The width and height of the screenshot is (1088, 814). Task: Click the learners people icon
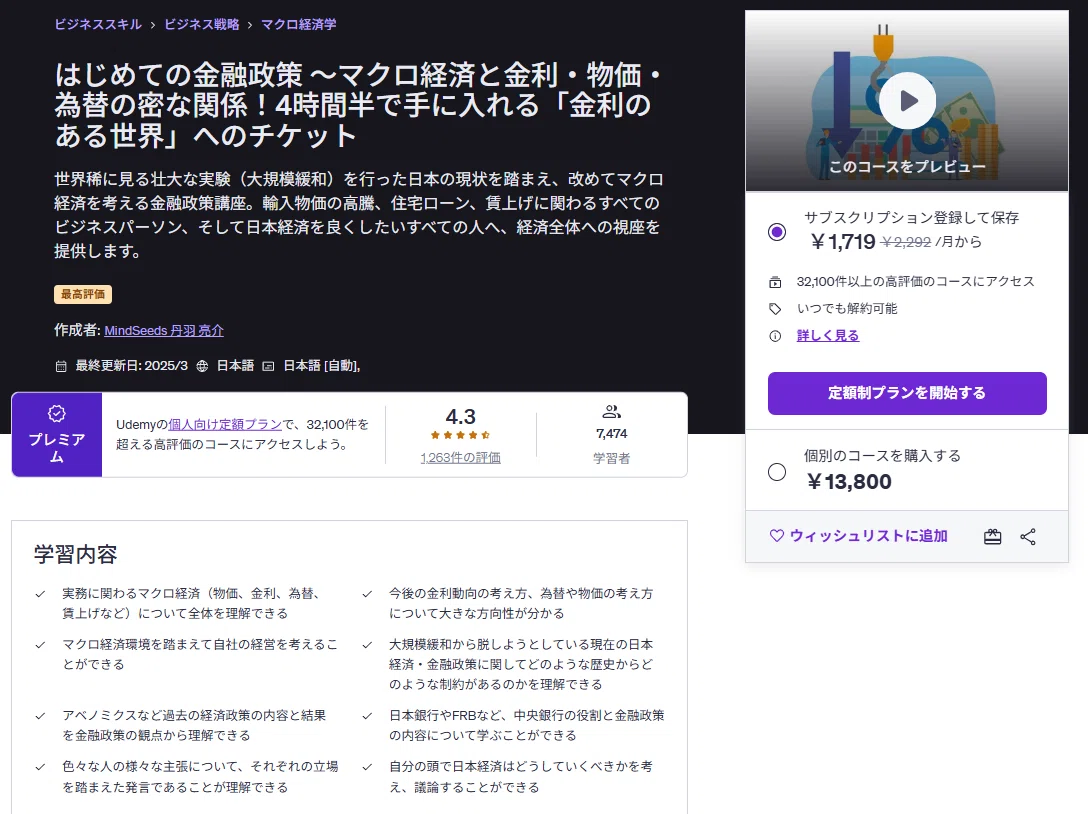click(611, 412)
